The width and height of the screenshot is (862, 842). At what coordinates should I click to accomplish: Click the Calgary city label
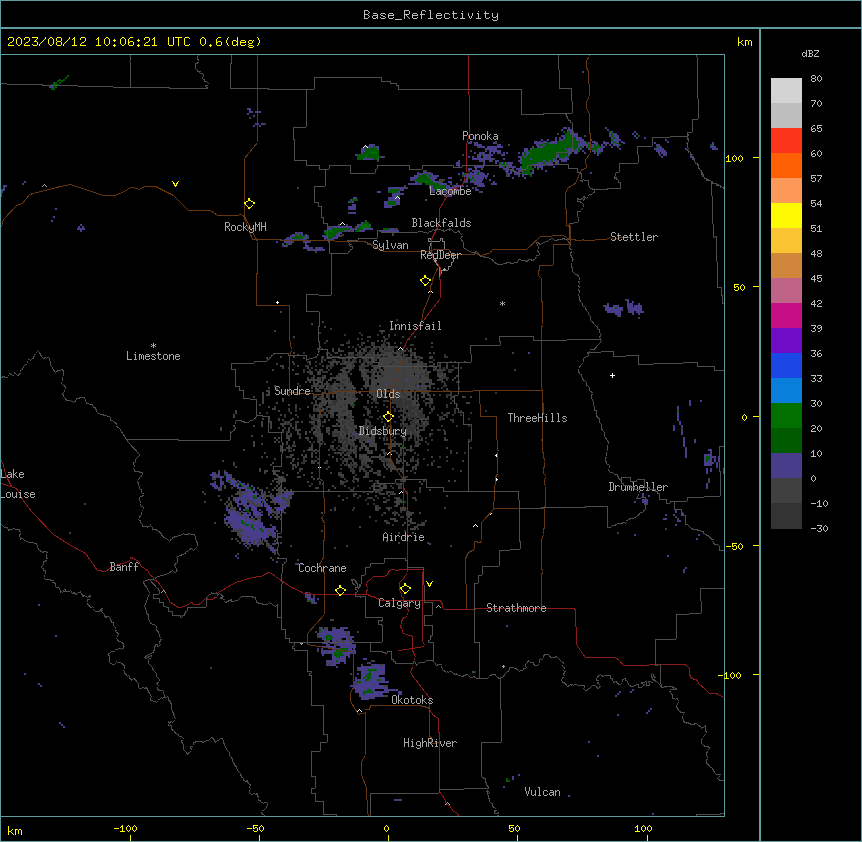pos(399,603)
